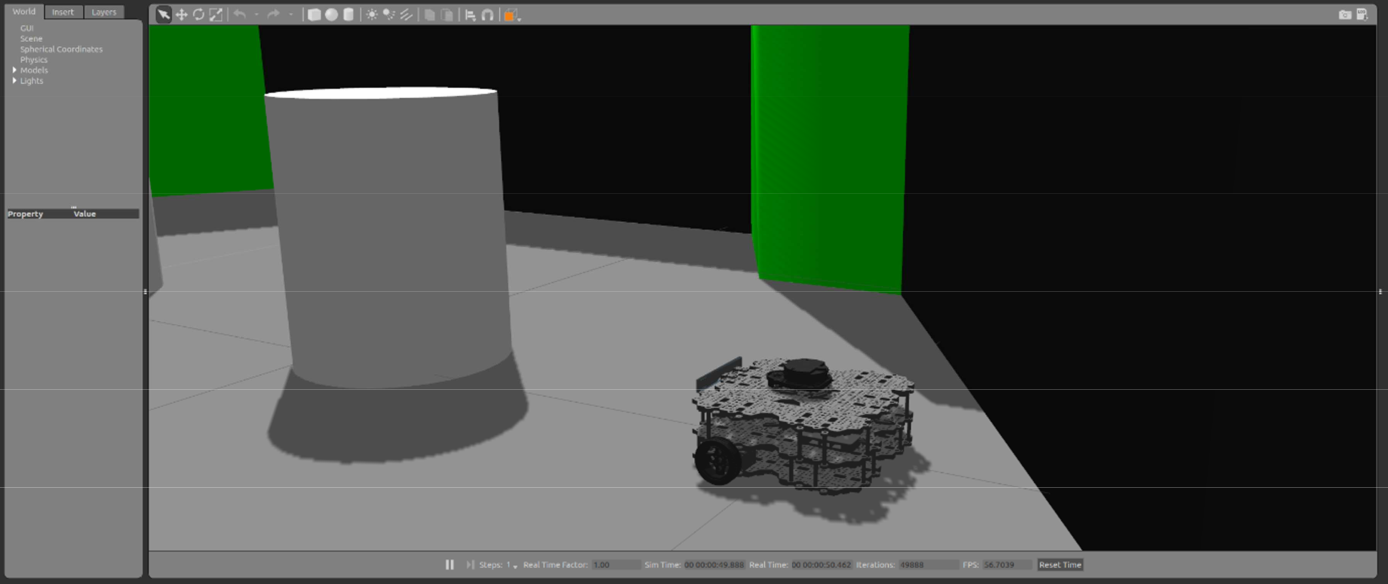Activate the rotate mode tool
Viewport: 1388px width, 584px height.
pos(198,15)
